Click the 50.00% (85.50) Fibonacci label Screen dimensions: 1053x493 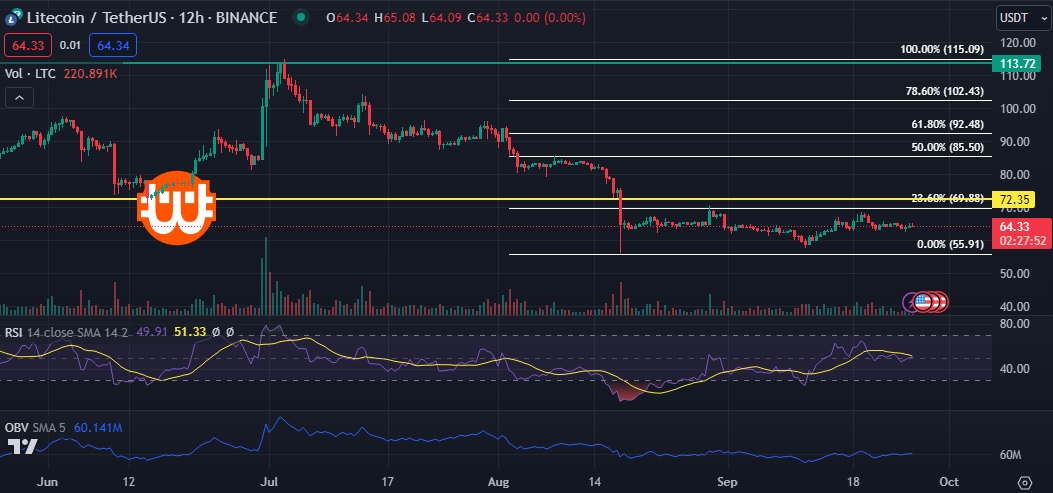pos(948,146)
